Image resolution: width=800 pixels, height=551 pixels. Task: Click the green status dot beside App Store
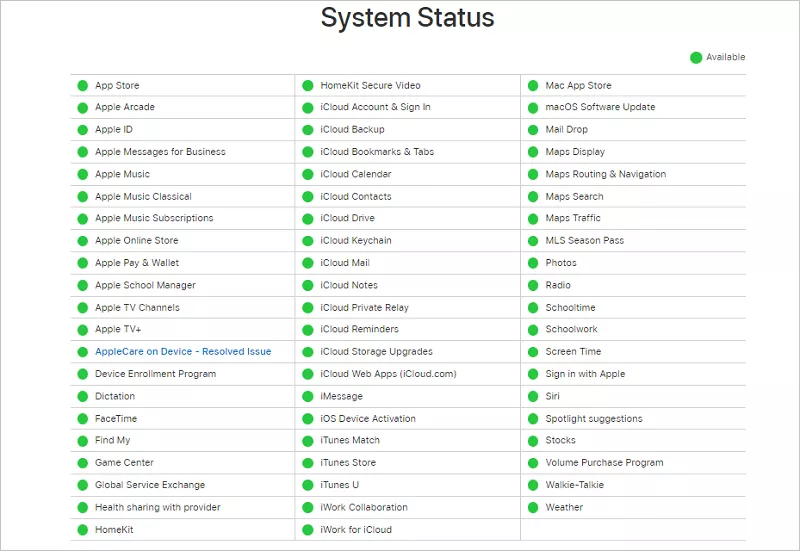83,85
